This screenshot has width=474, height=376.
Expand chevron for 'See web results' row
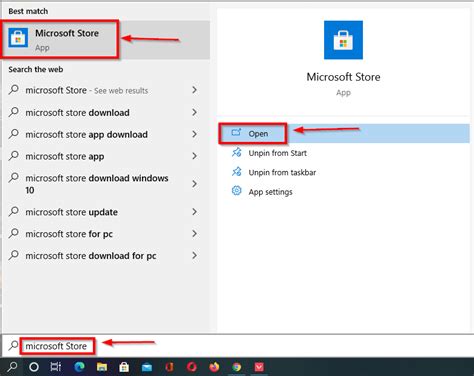pos(194,90)
